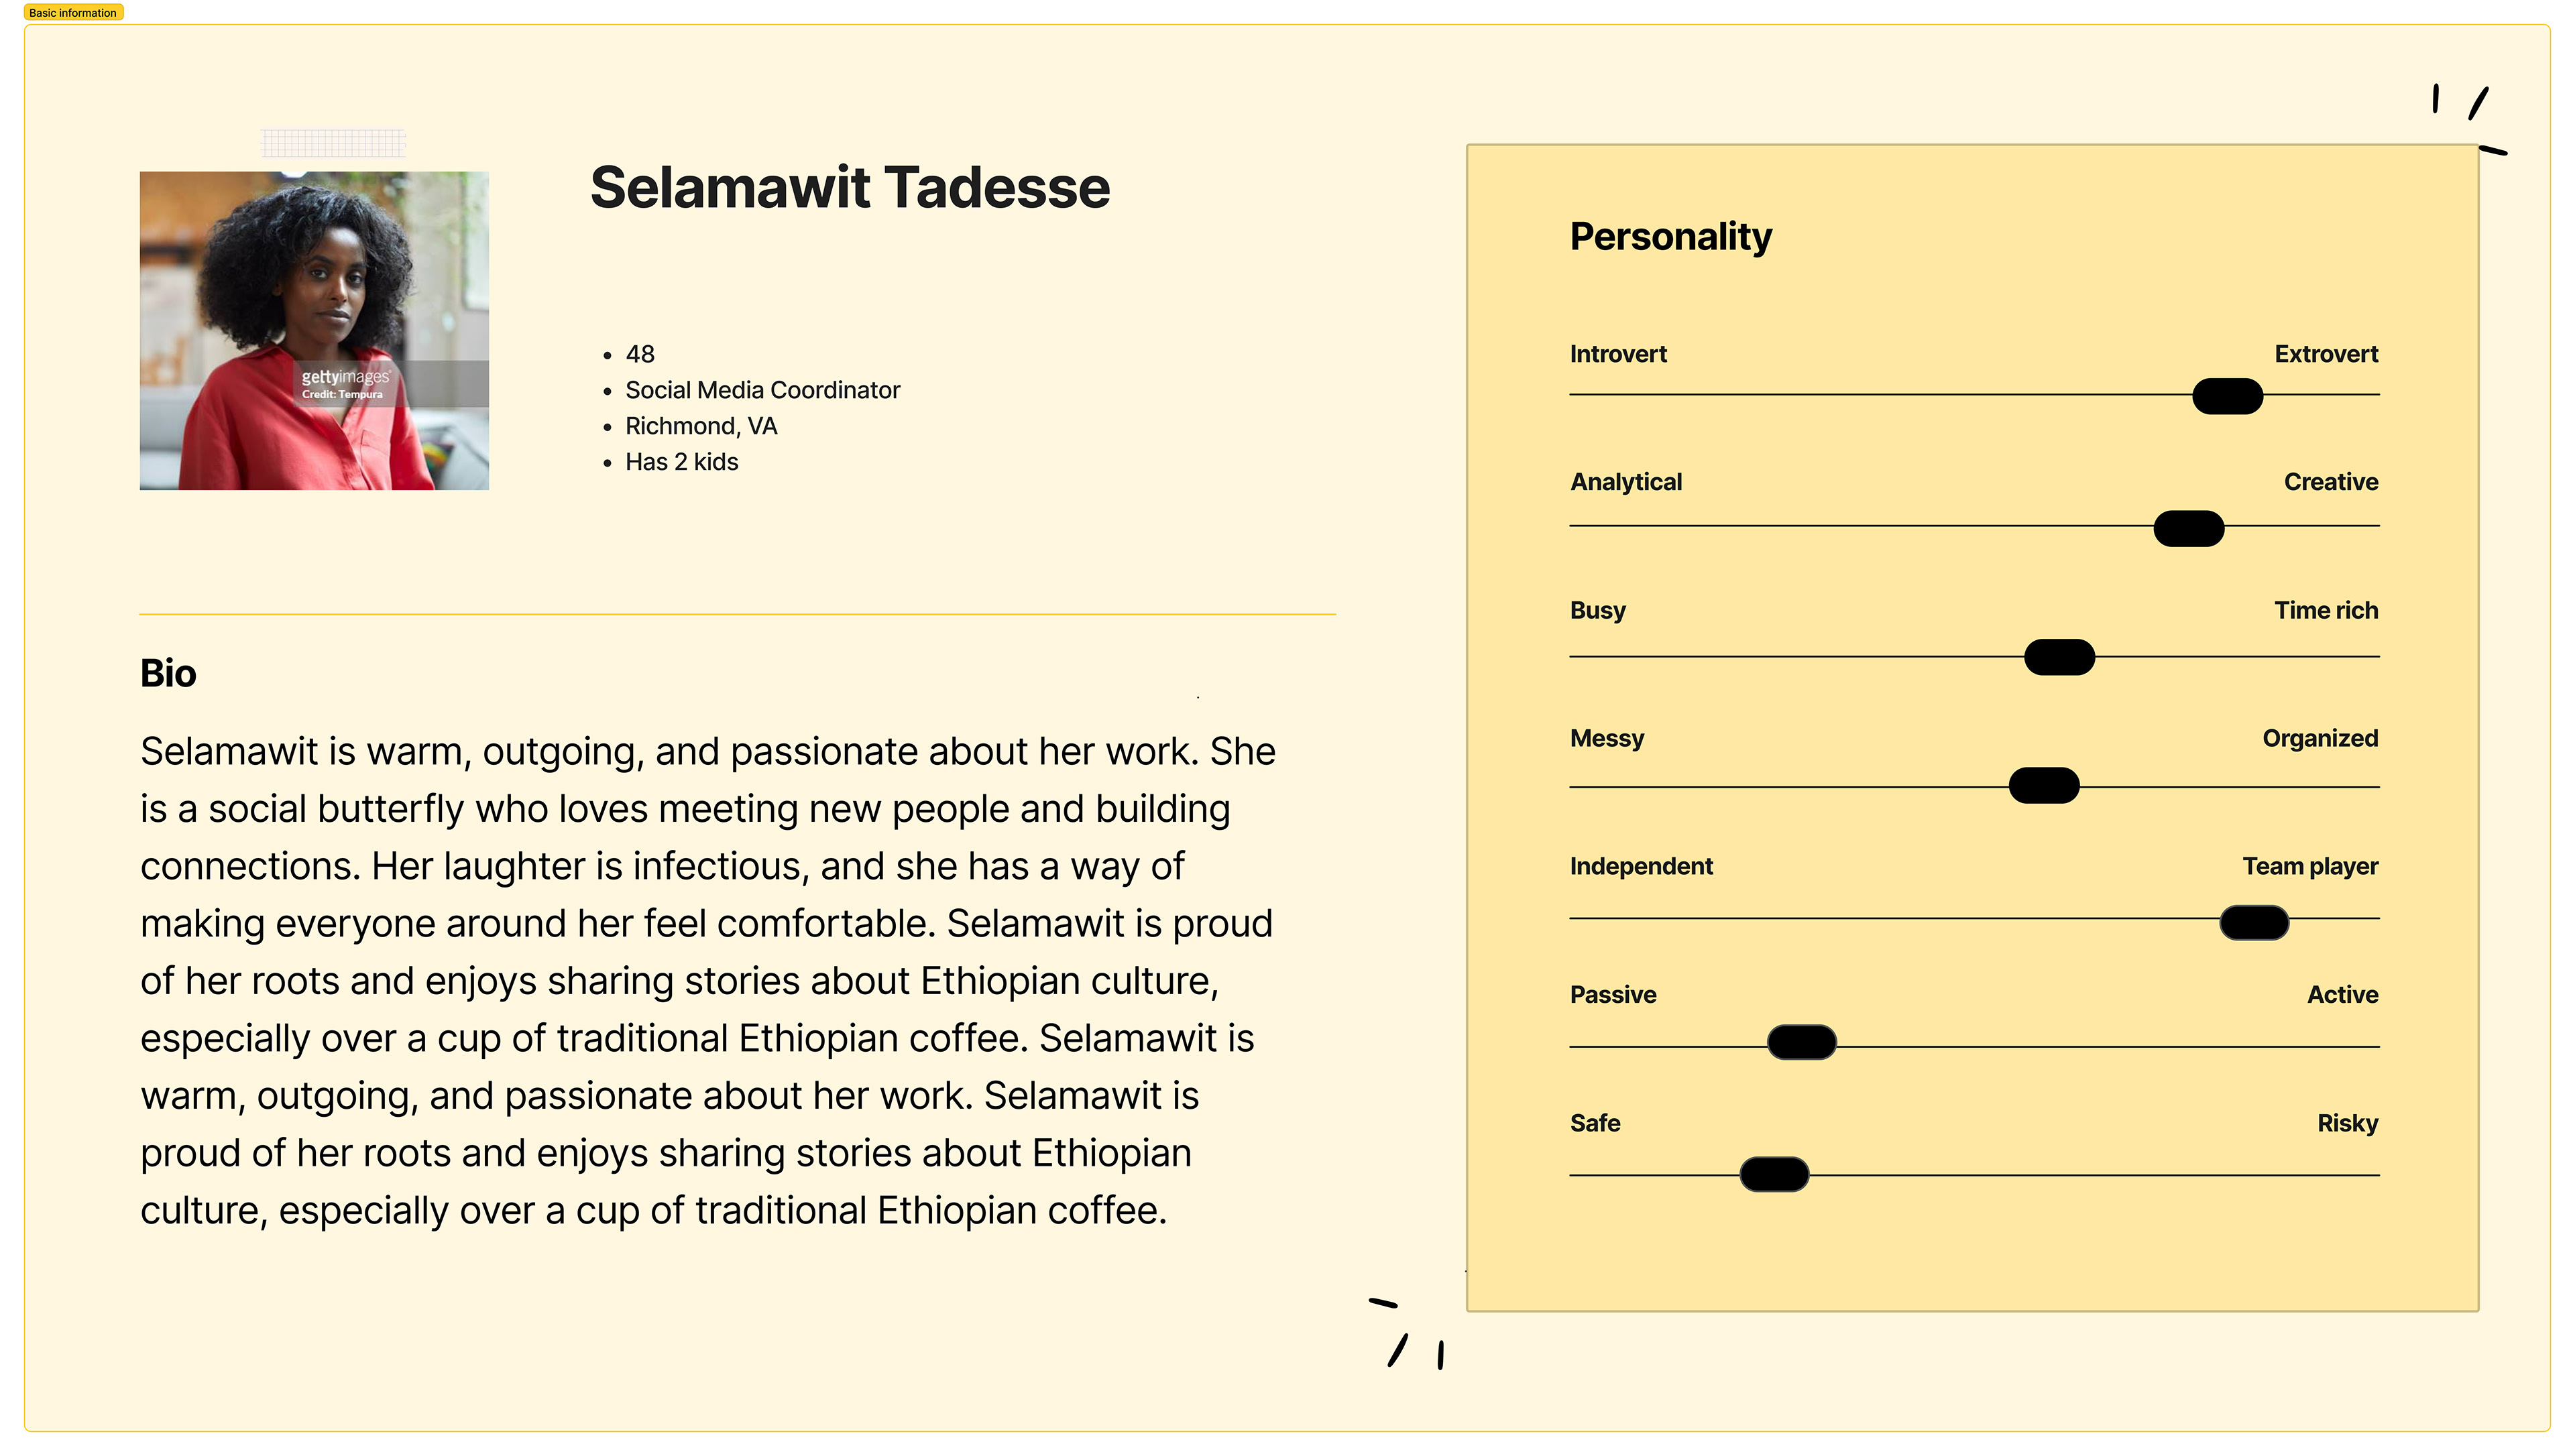Click the Messy–Organized slider handle

coord(2043,786)
